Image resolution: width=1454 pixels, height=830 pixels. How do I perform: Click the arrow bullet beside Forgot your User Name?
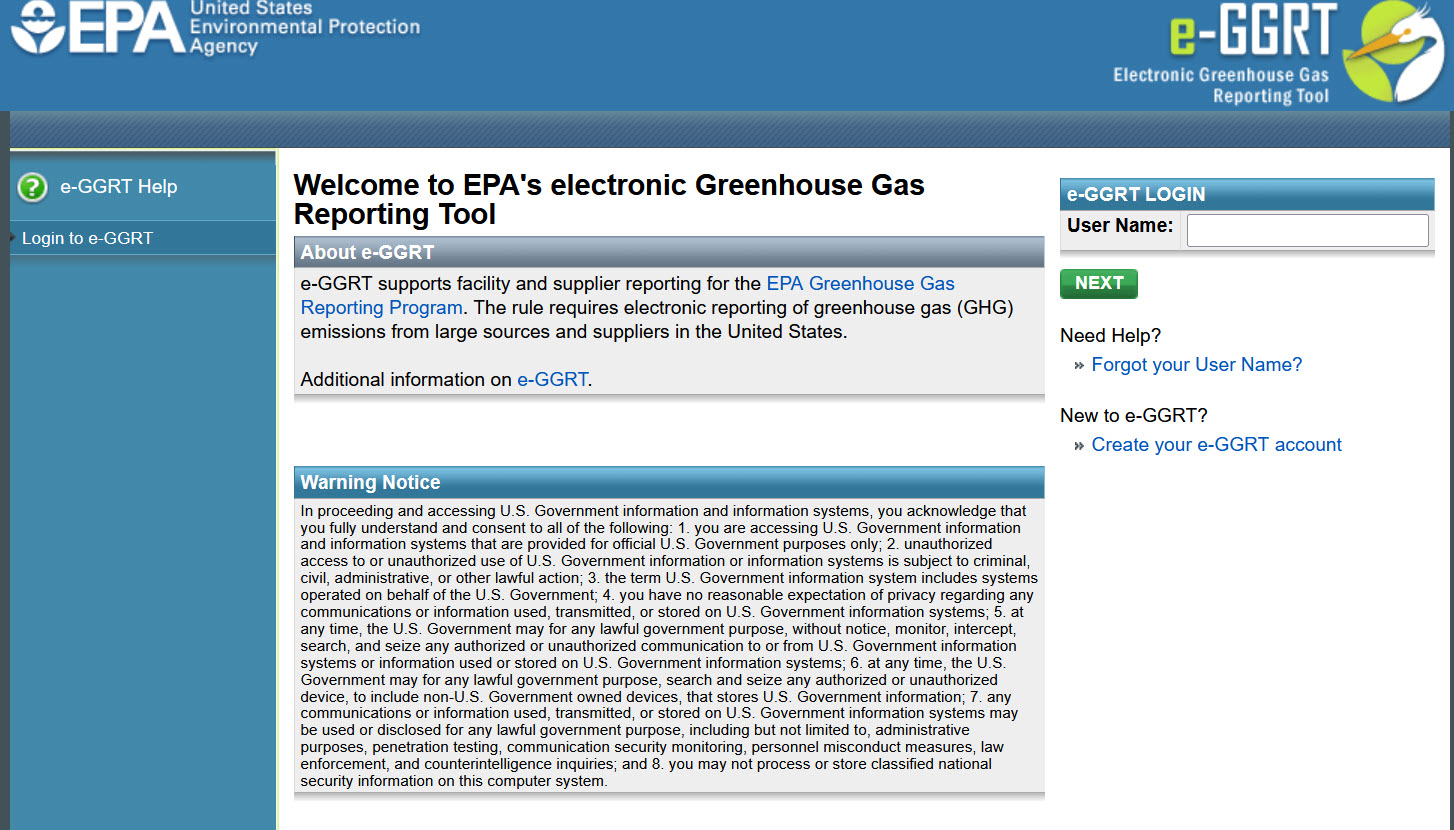(x=1079, y=366)
